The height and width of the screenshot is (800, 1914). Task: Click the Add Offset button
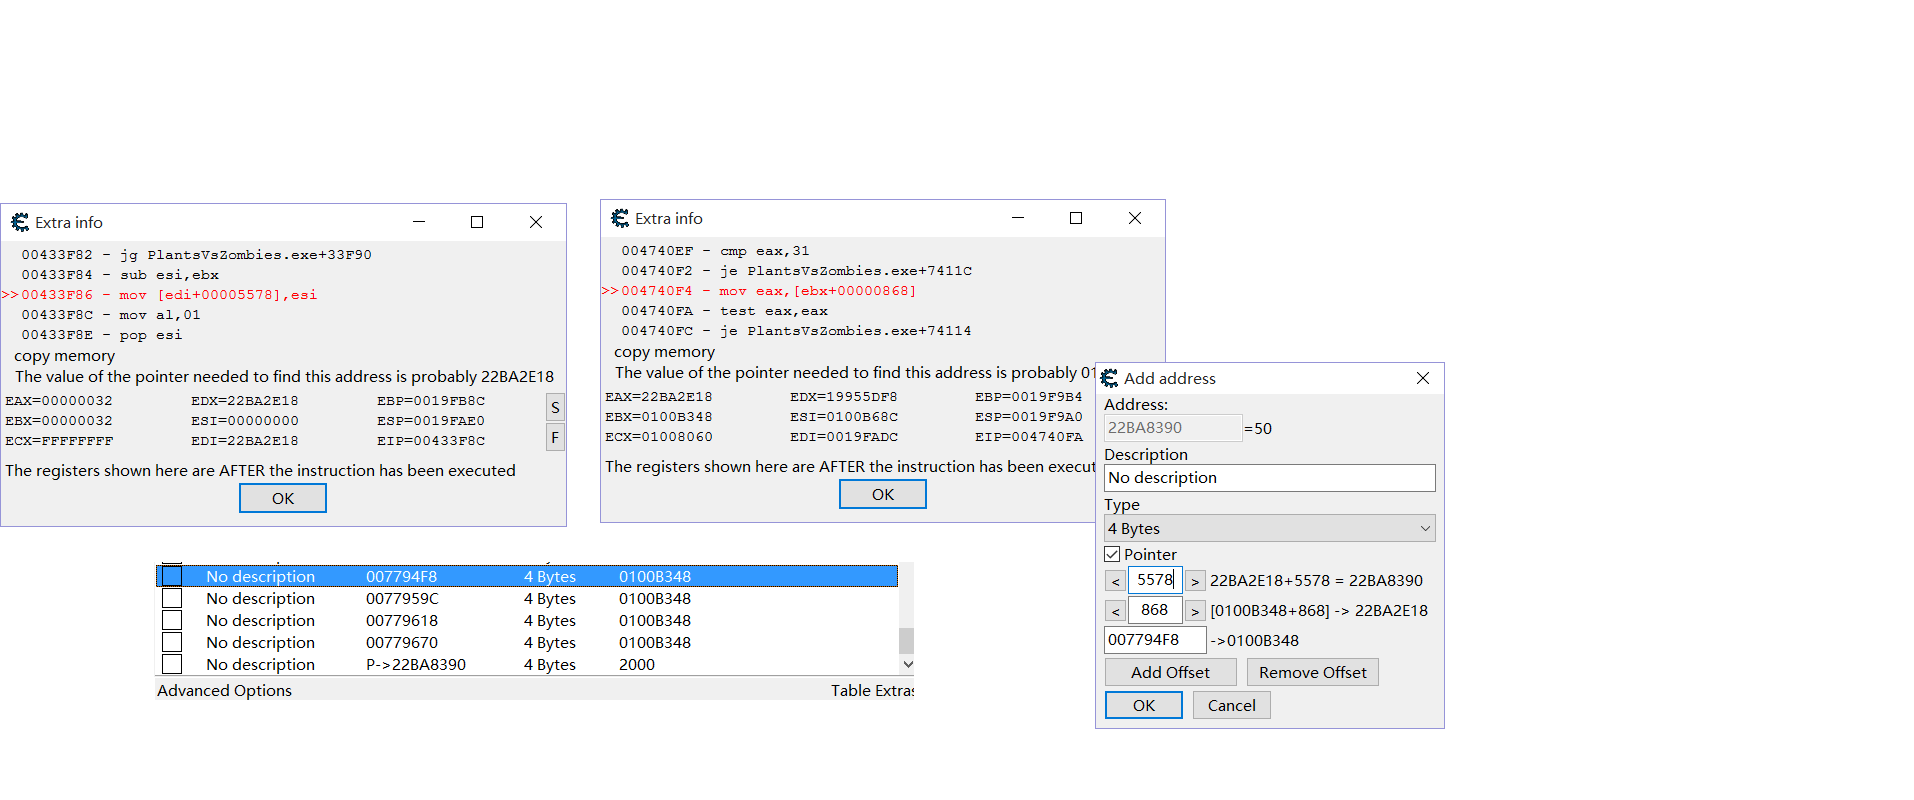(x=1170, y=672)
